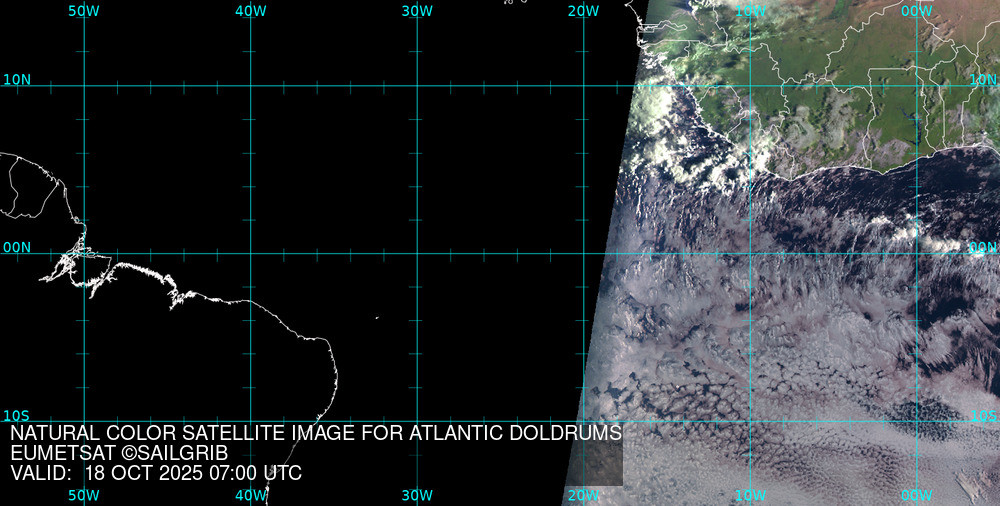Click the 00N label on the left edge
This screenshot has width=1000, height=506.
click(17, 247)
